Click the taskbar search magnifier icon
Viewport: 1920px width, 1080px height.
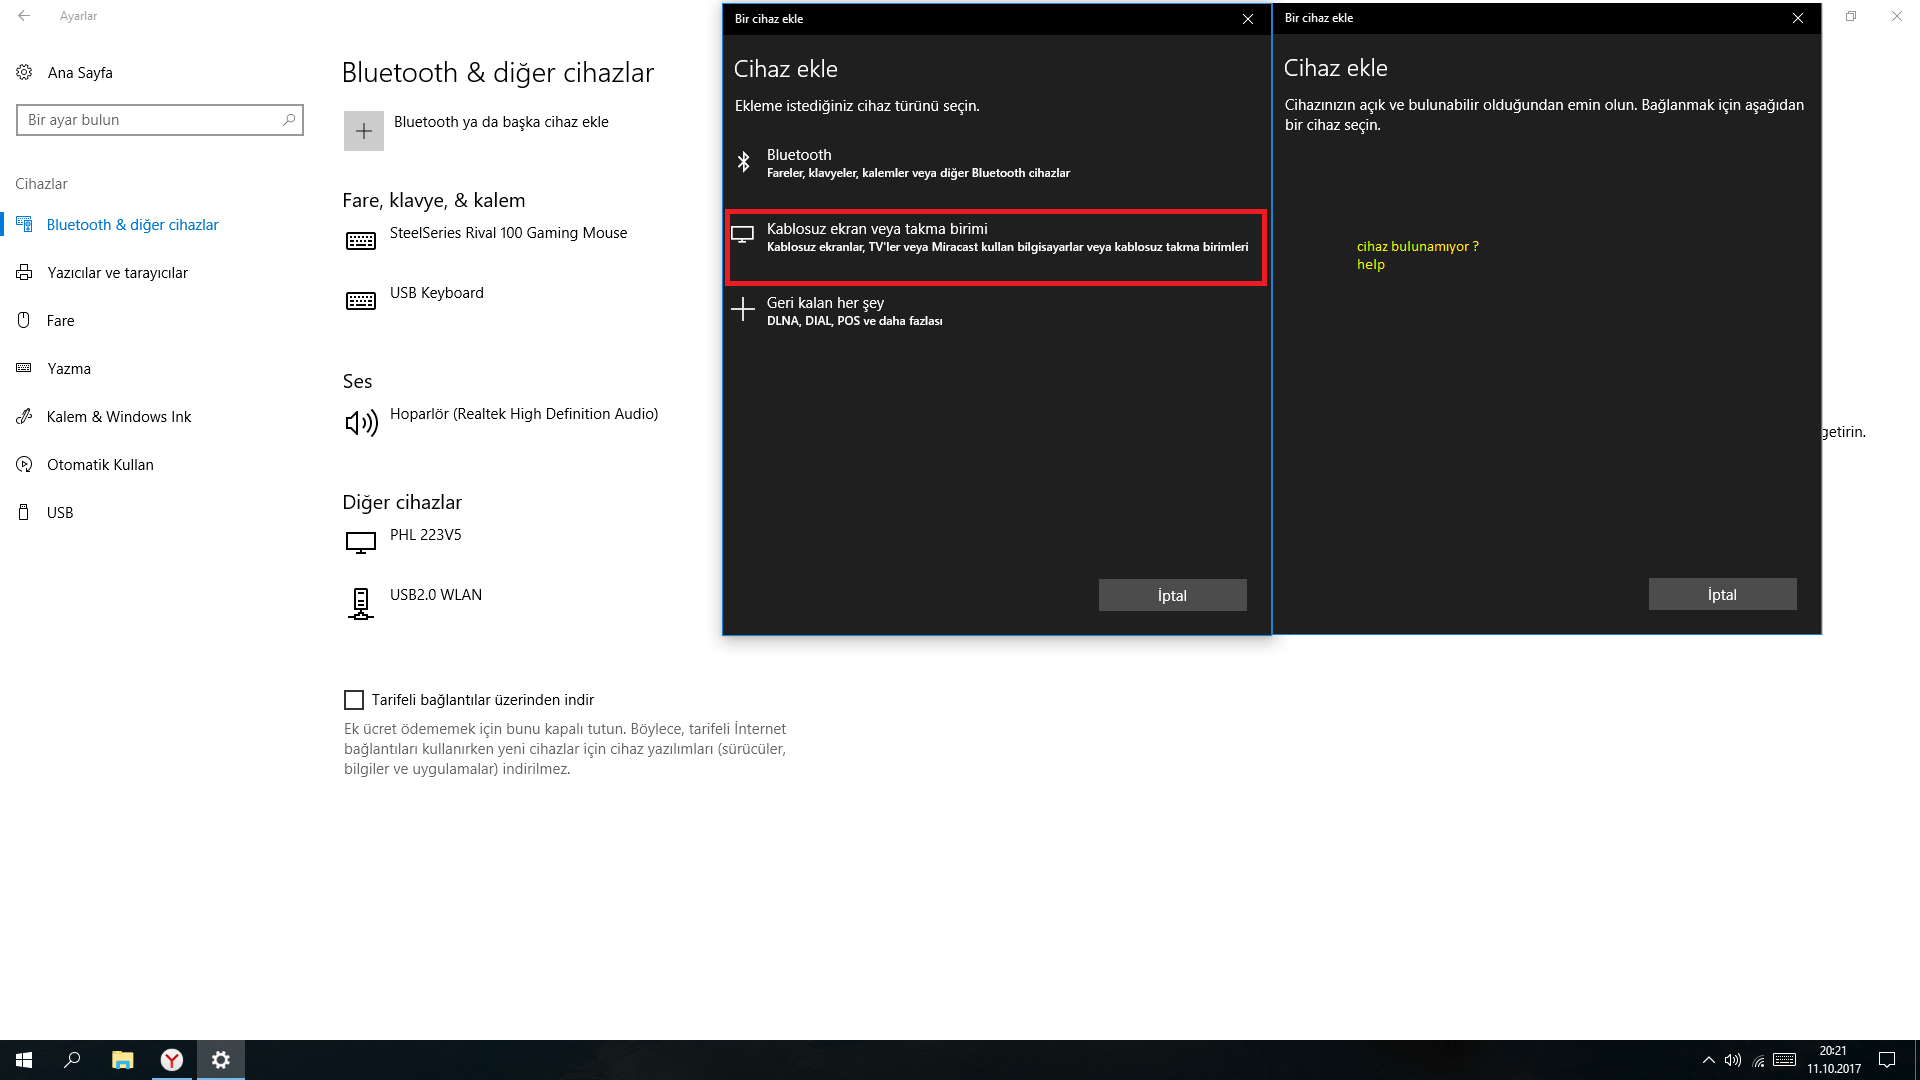tap(72, 1060)
